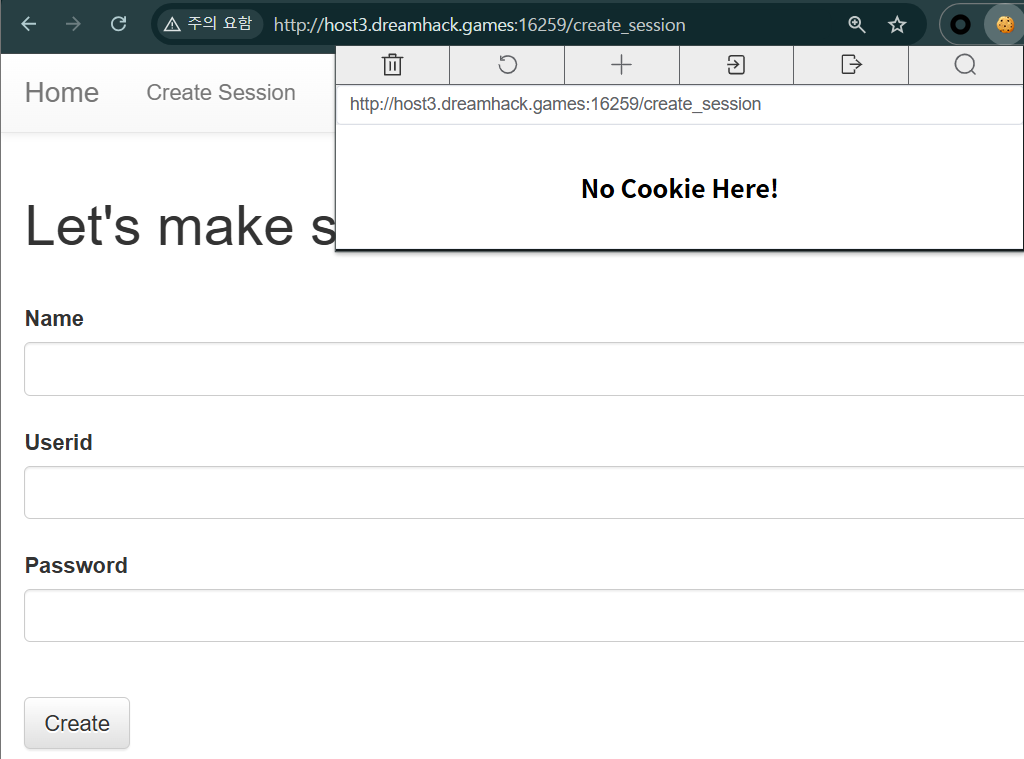The height and width of the screenshot is (759, 1024).
Task: Click the import cookies icon
Action: pyautogui.click(x=736, y=65)
